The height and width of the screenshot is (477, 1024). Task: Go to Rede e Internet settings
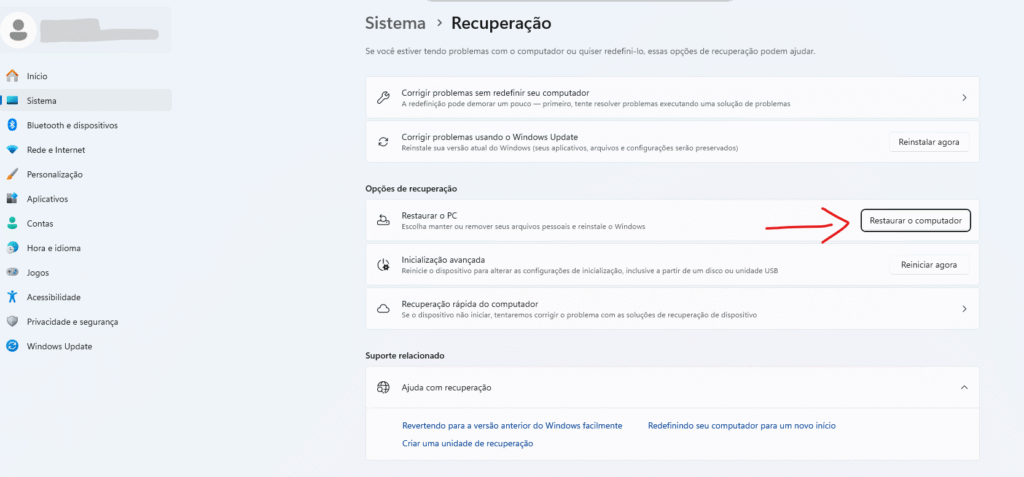(86, 150)
